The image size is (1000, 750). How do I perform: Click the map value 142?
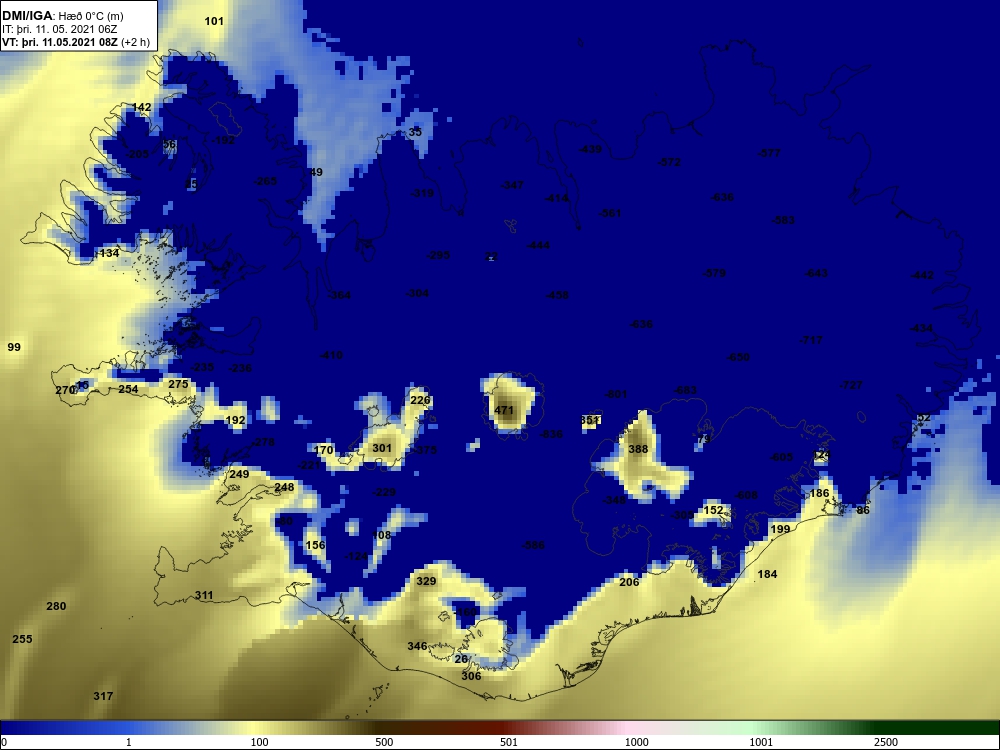point(141,107)
